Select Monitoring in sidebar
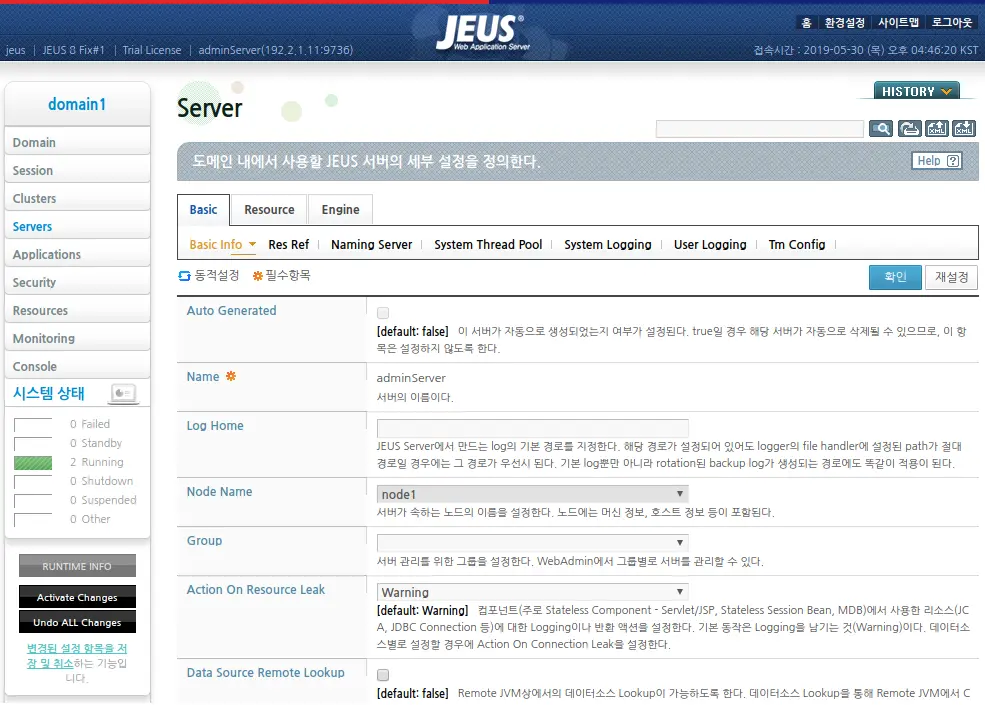This screenshot has width=985, height=705. (77, 338)
